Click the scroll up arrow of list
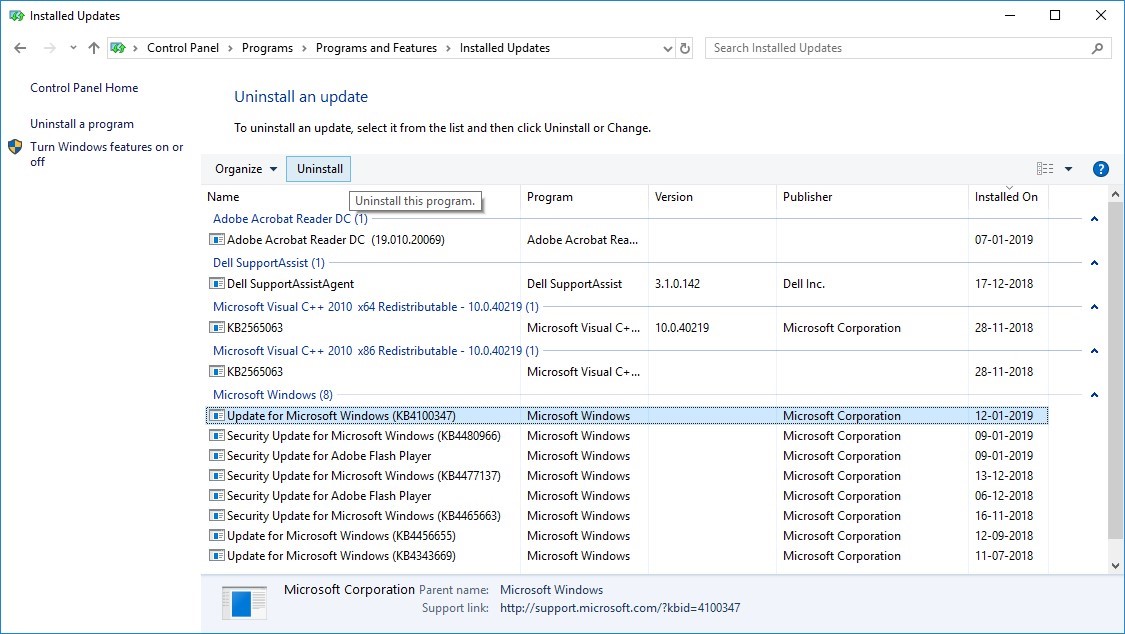 [x=1115, y=194]
